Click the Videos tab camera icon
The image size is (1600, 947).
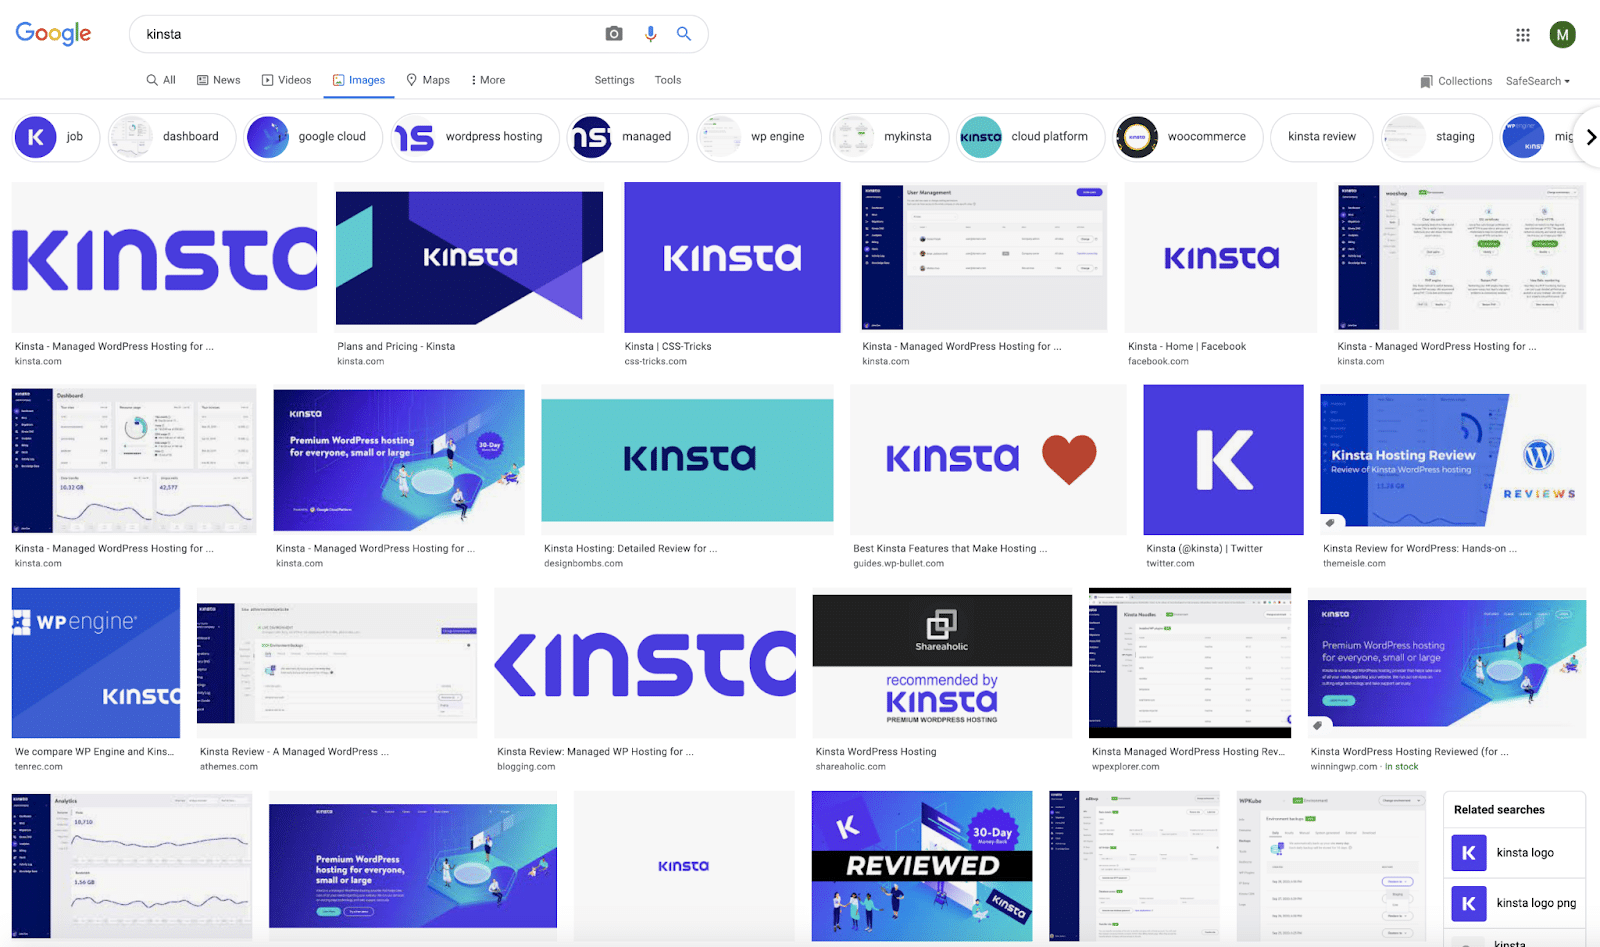(267, 79)
